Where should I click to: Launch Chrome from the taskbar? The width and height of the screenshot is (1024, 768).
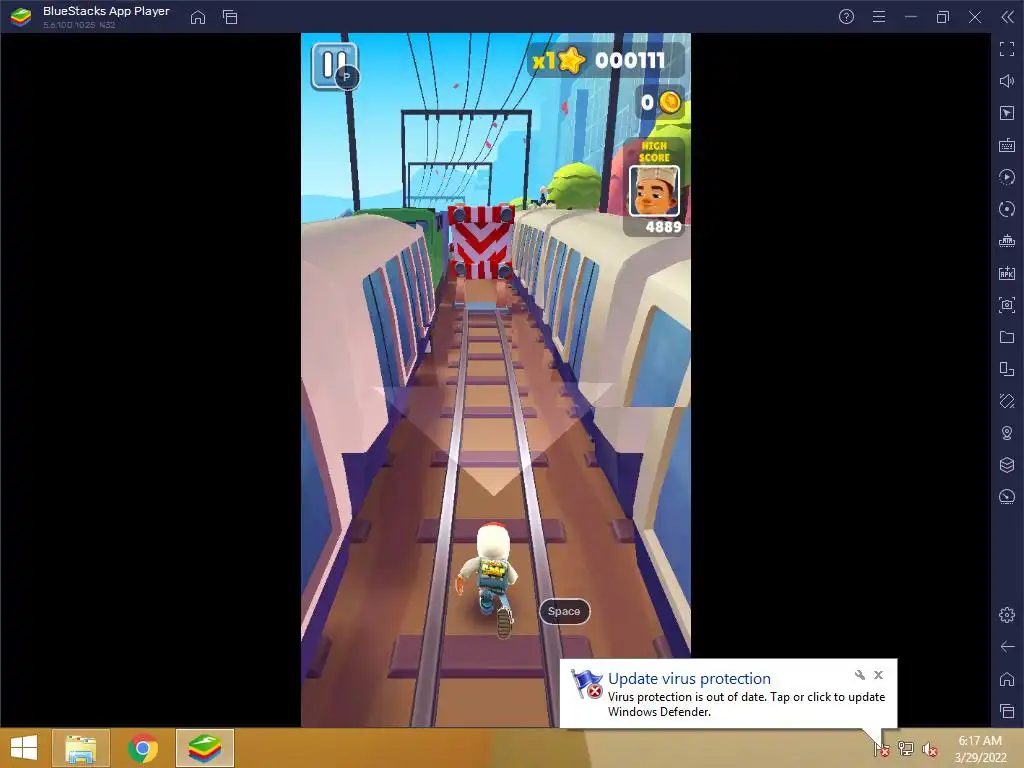coord(143,748)
